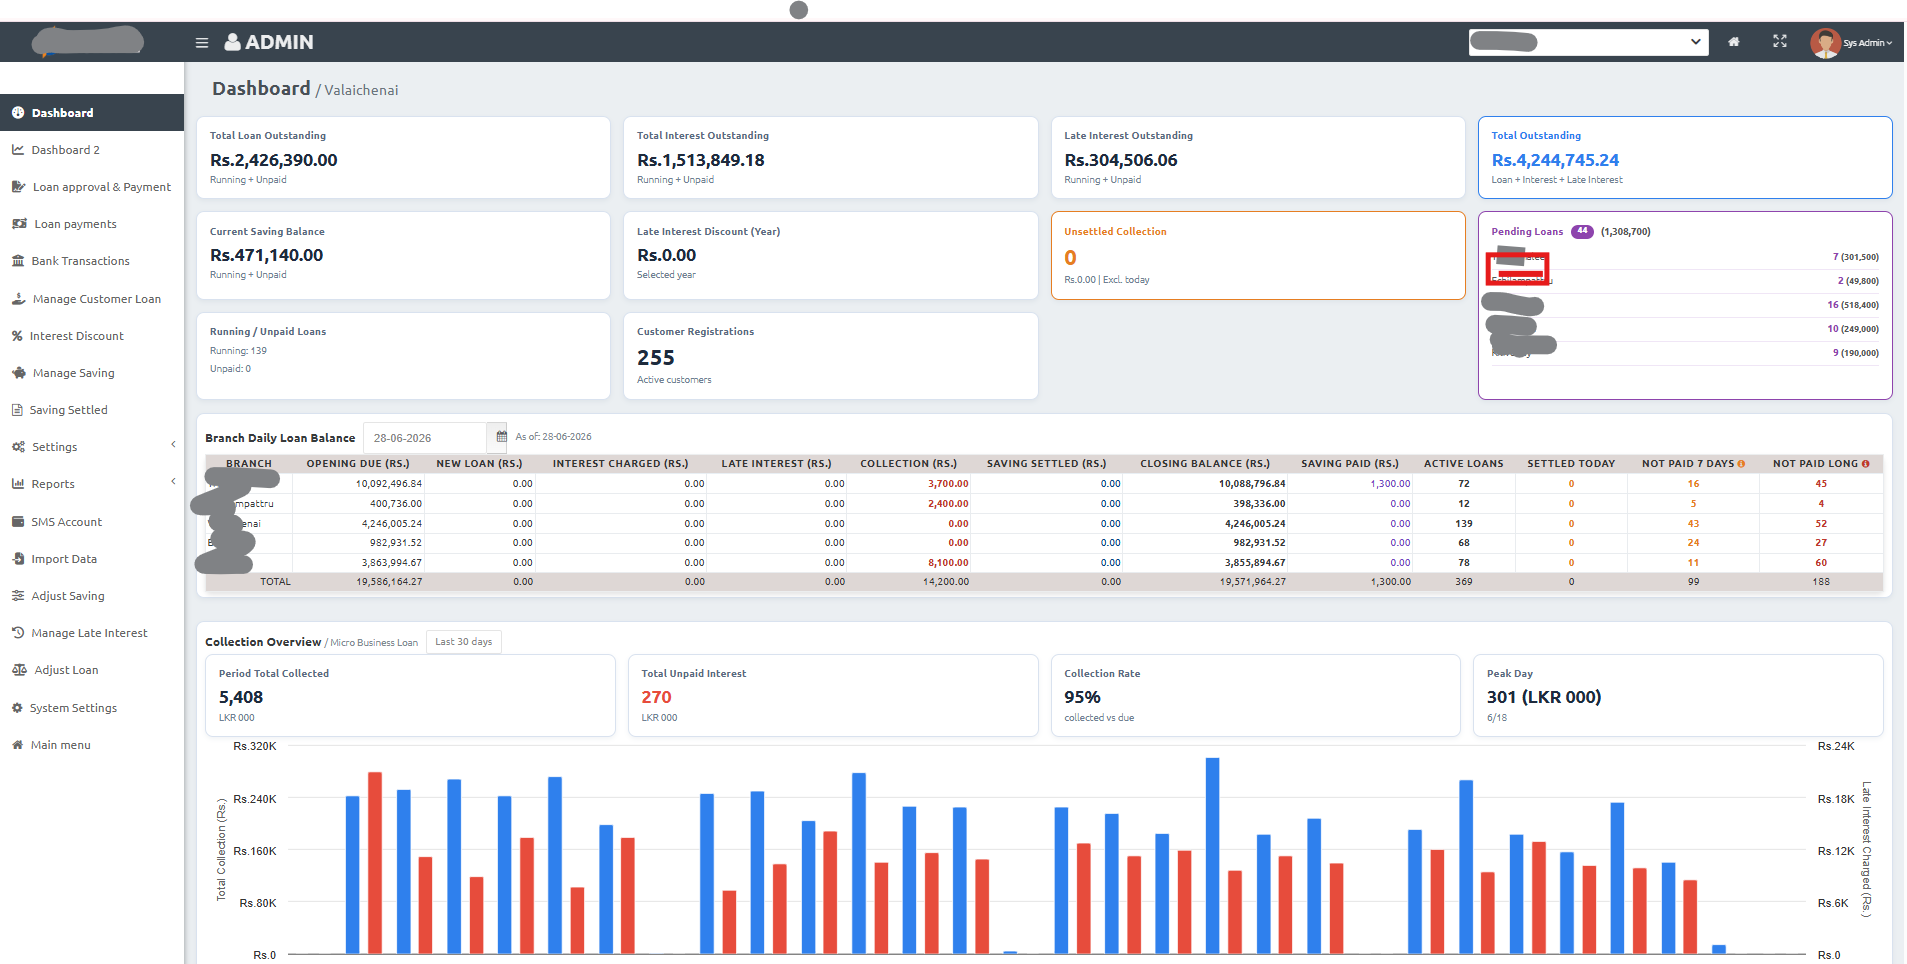Open the calendar icon beside date field
The image size is (1907, 964).
click(x=501, y=437)
